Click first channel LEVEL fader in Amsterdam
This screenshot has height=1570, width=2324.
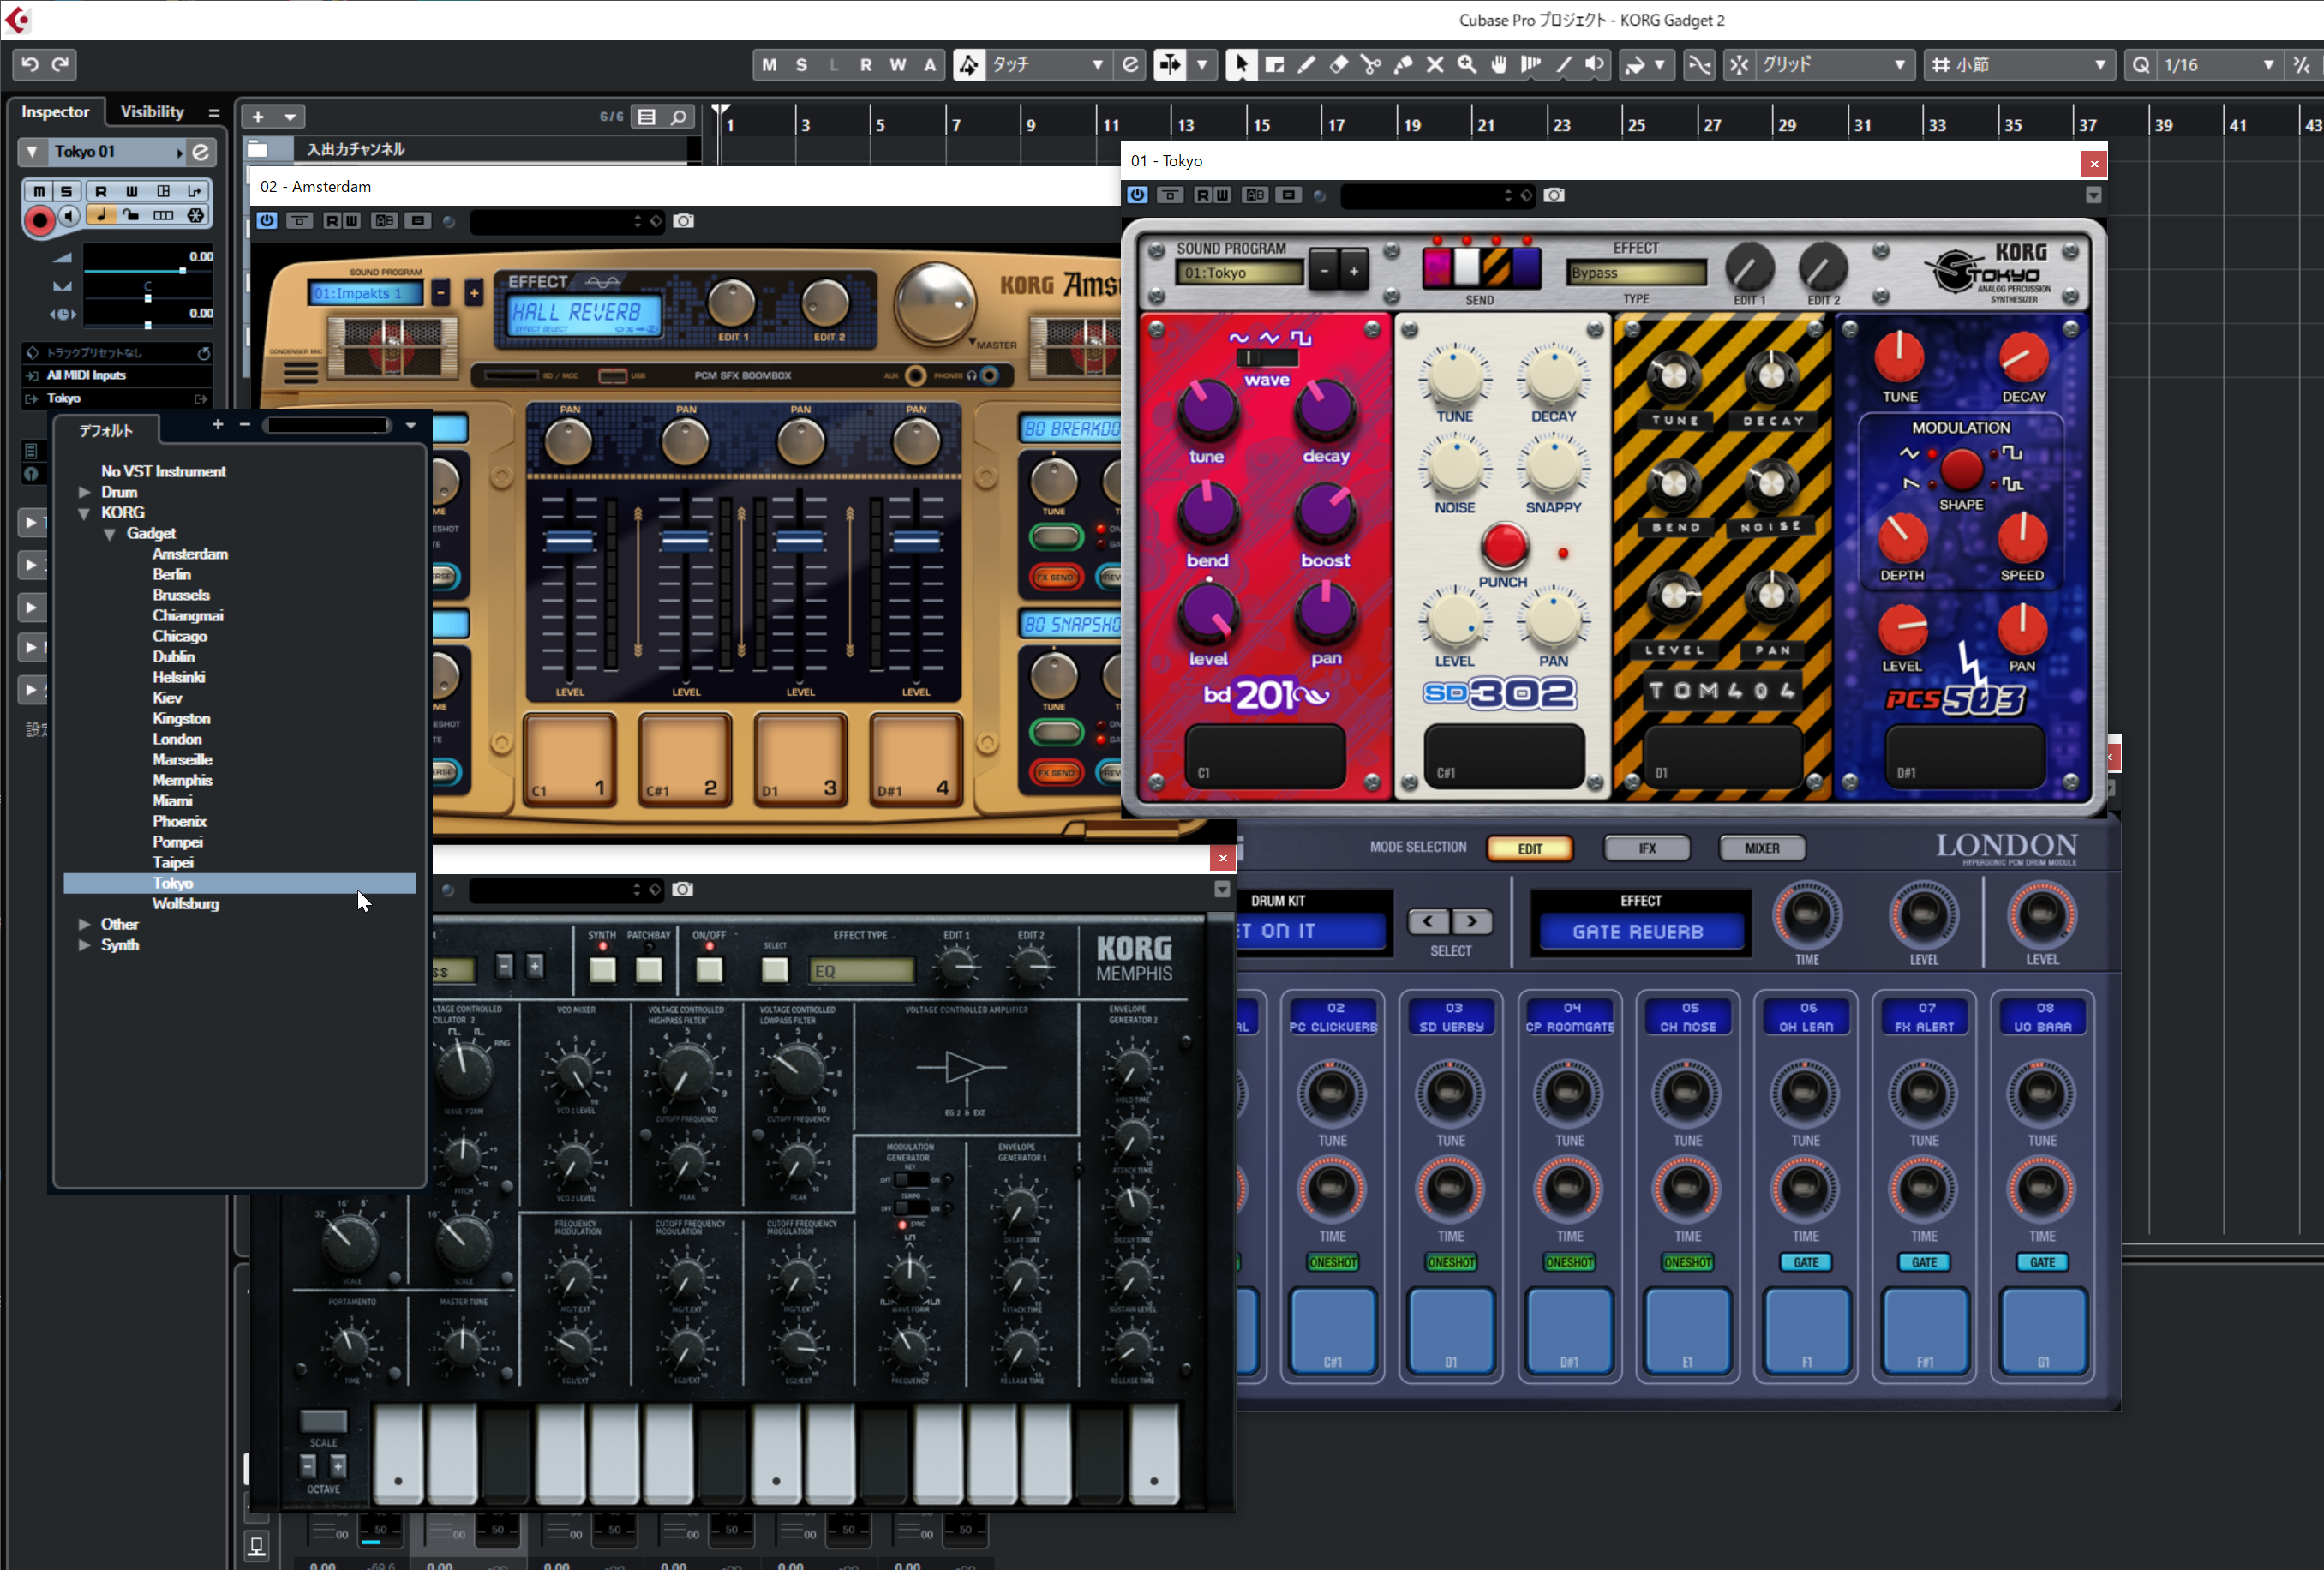click(x=570, y=541)
